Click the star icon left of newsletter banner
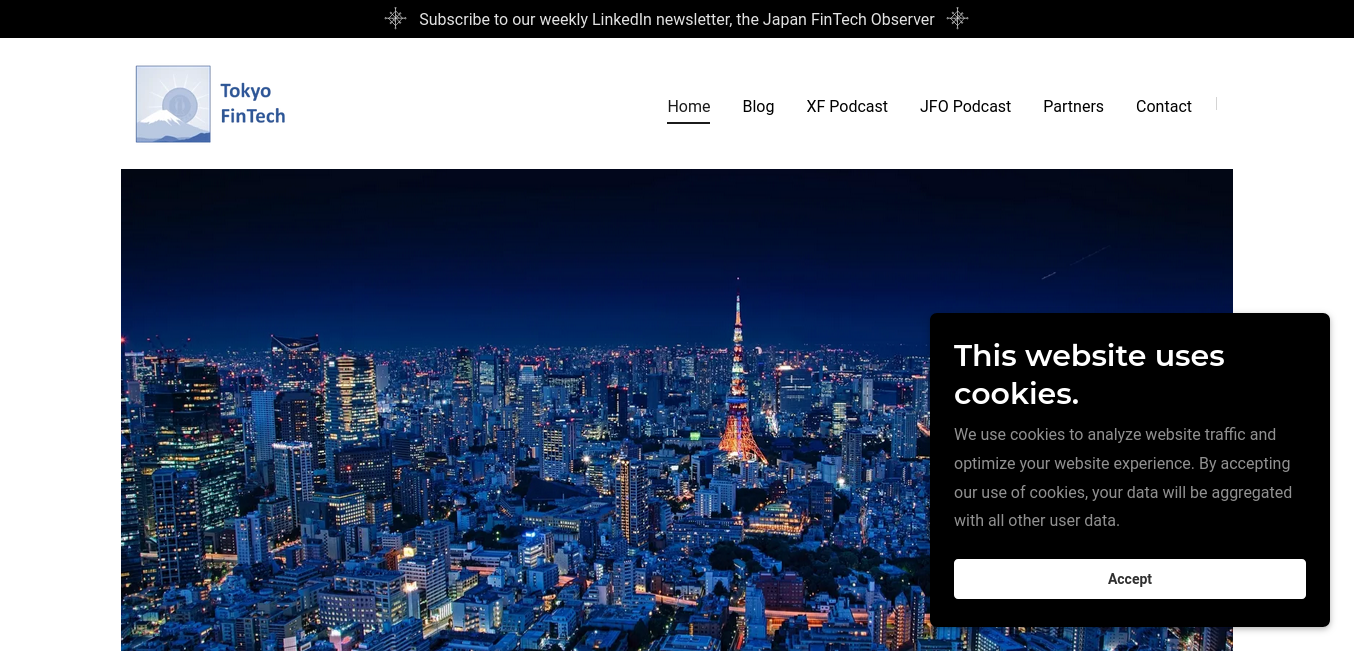Viewport: 1366px width, 651px height. [x=396, y=19]
